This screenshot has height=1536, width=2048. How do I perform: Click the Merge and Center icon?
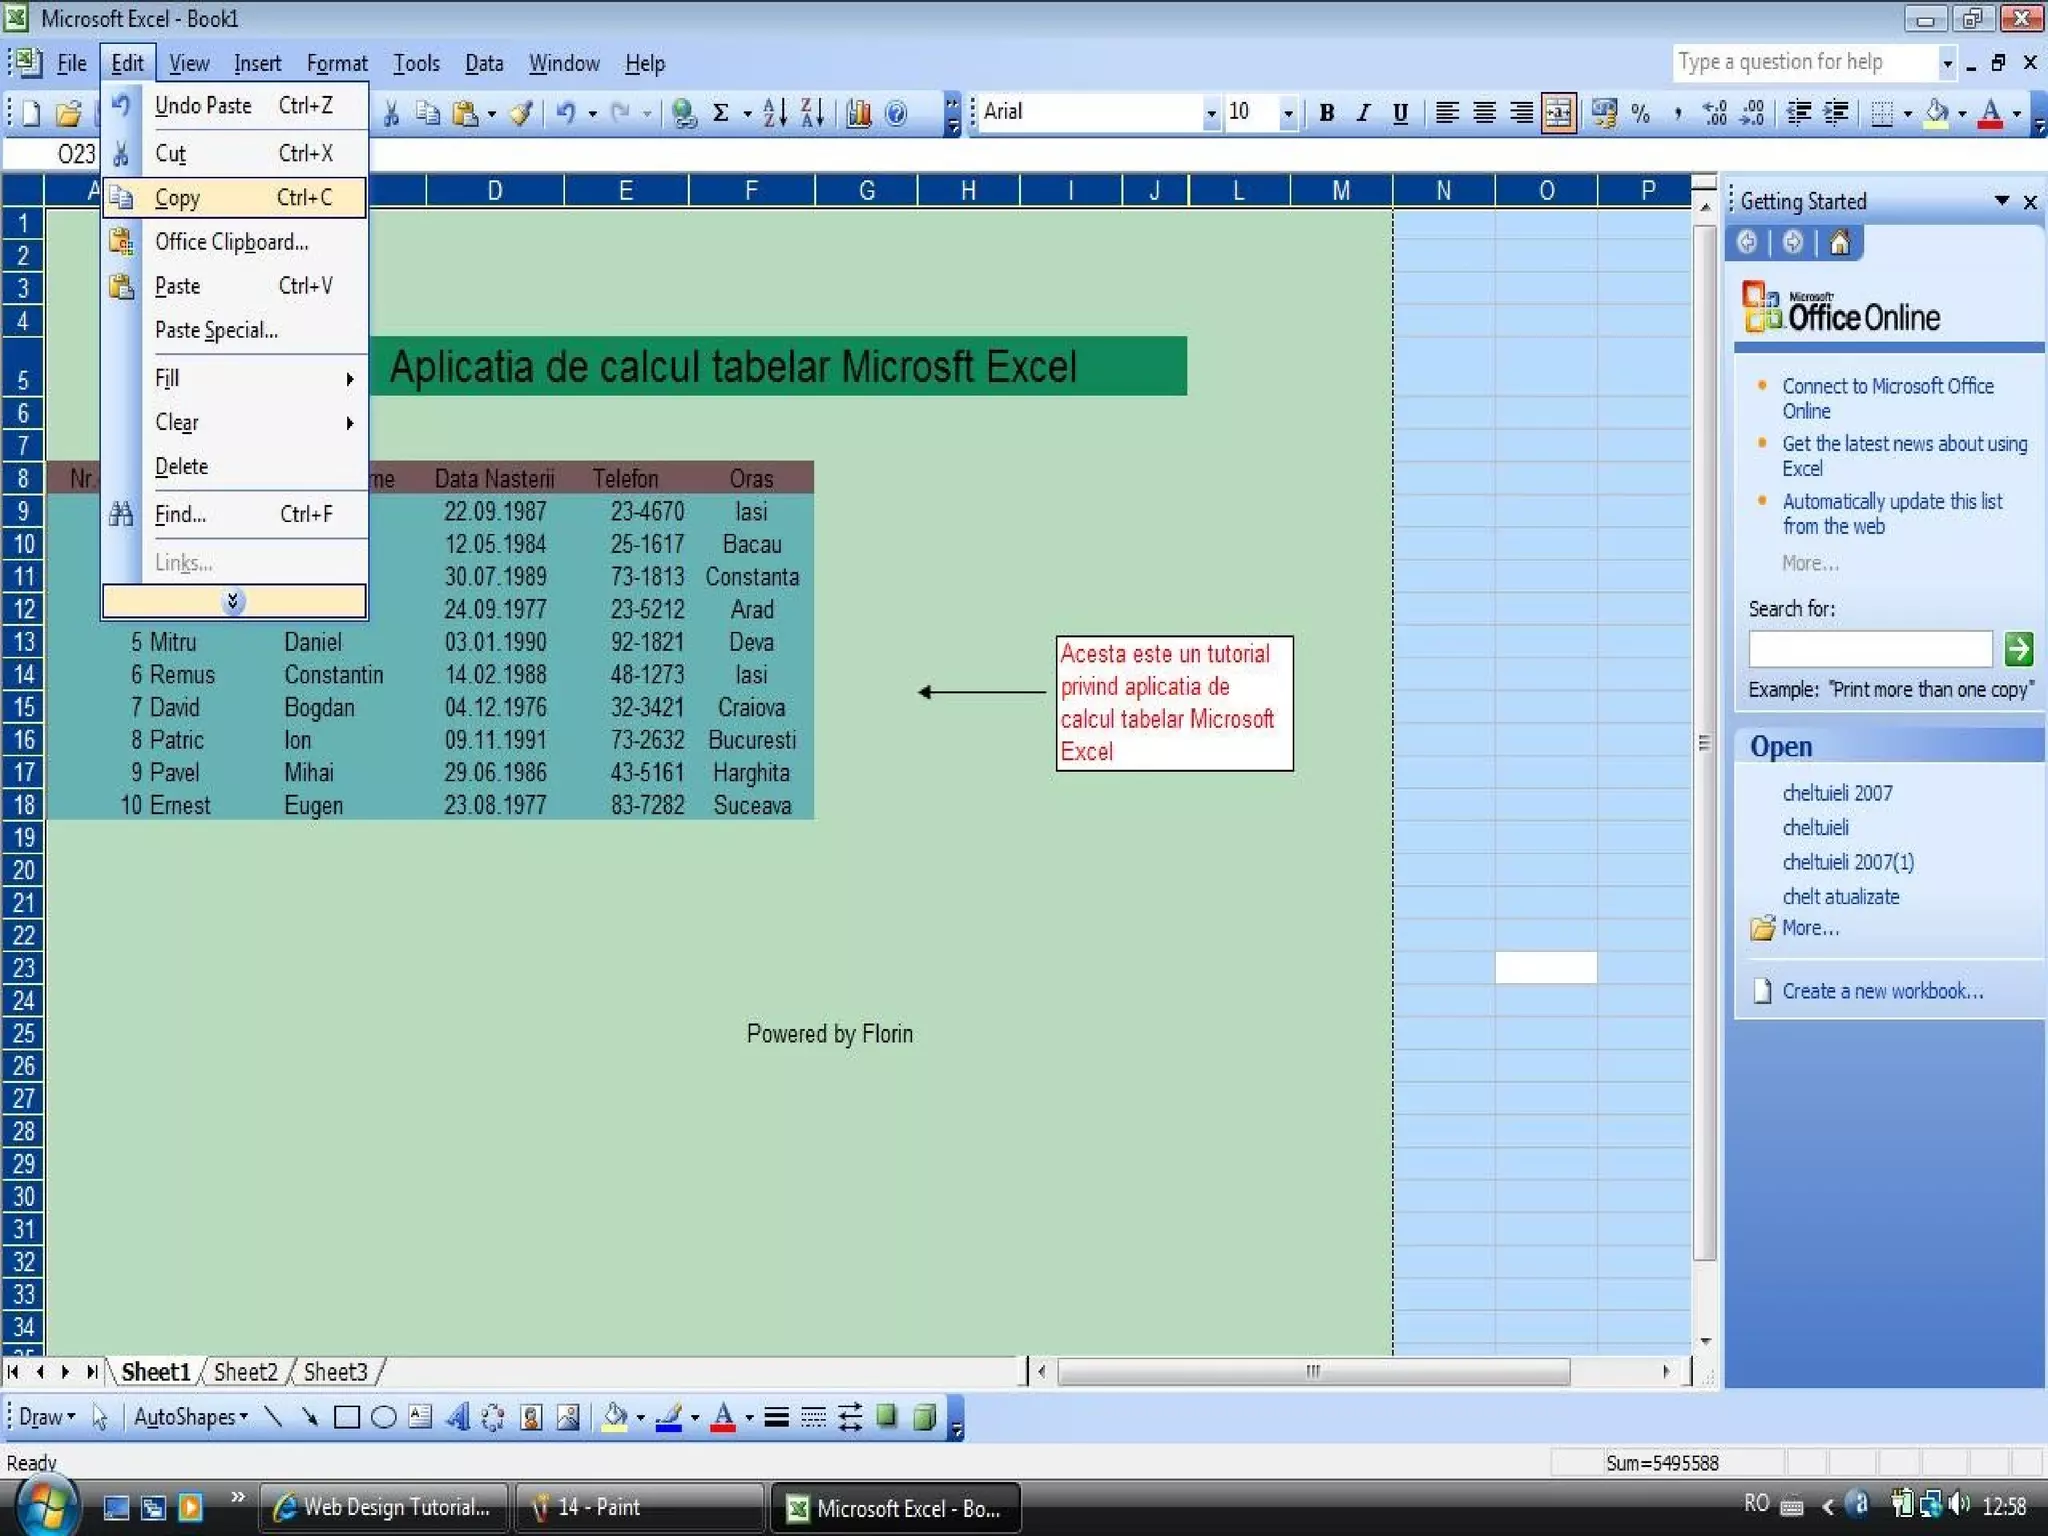coord(1558,112)
